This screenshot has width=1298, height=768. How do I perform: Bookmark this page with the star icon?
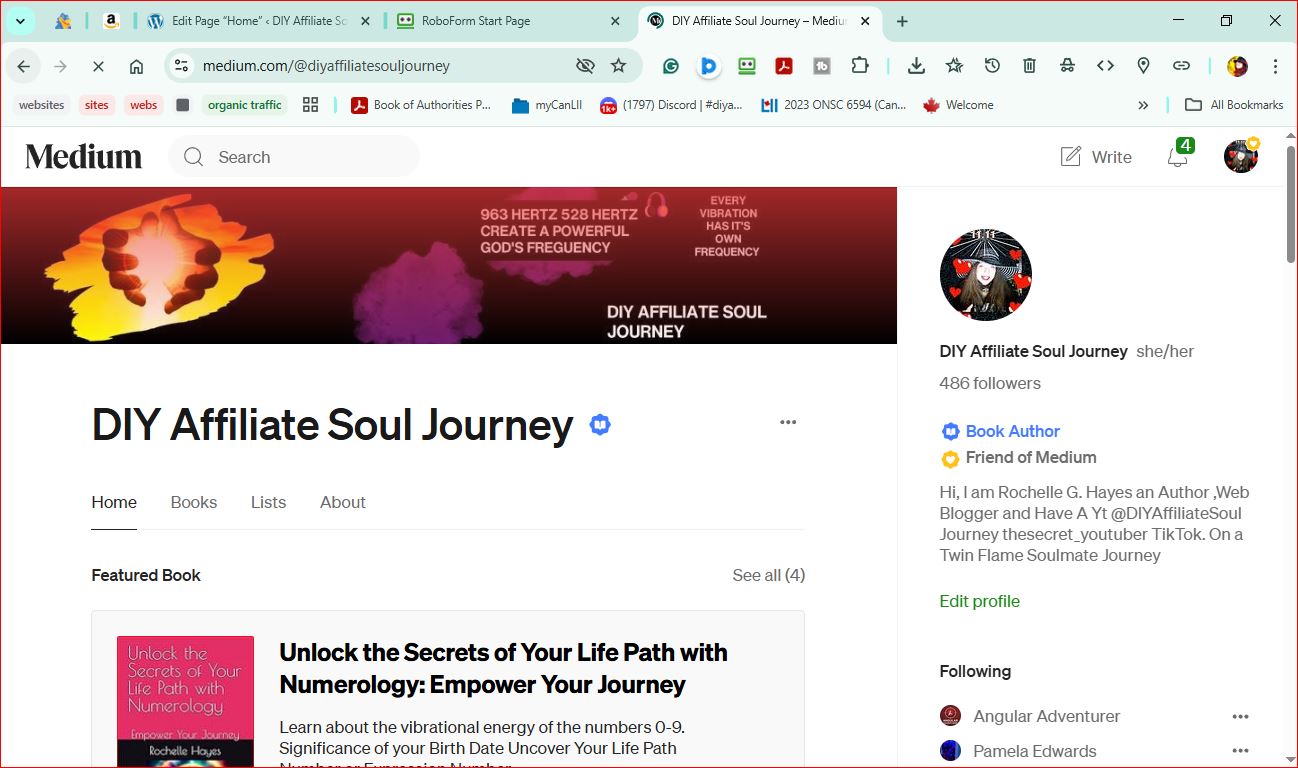[618, 66]
